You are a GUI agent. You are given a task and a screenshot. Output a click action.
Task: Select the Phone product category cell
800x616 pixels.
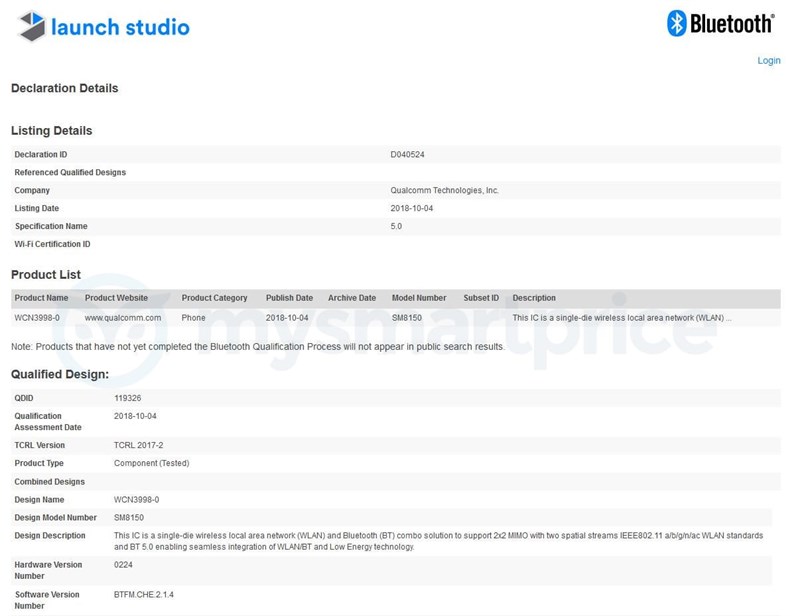point(193,318)
